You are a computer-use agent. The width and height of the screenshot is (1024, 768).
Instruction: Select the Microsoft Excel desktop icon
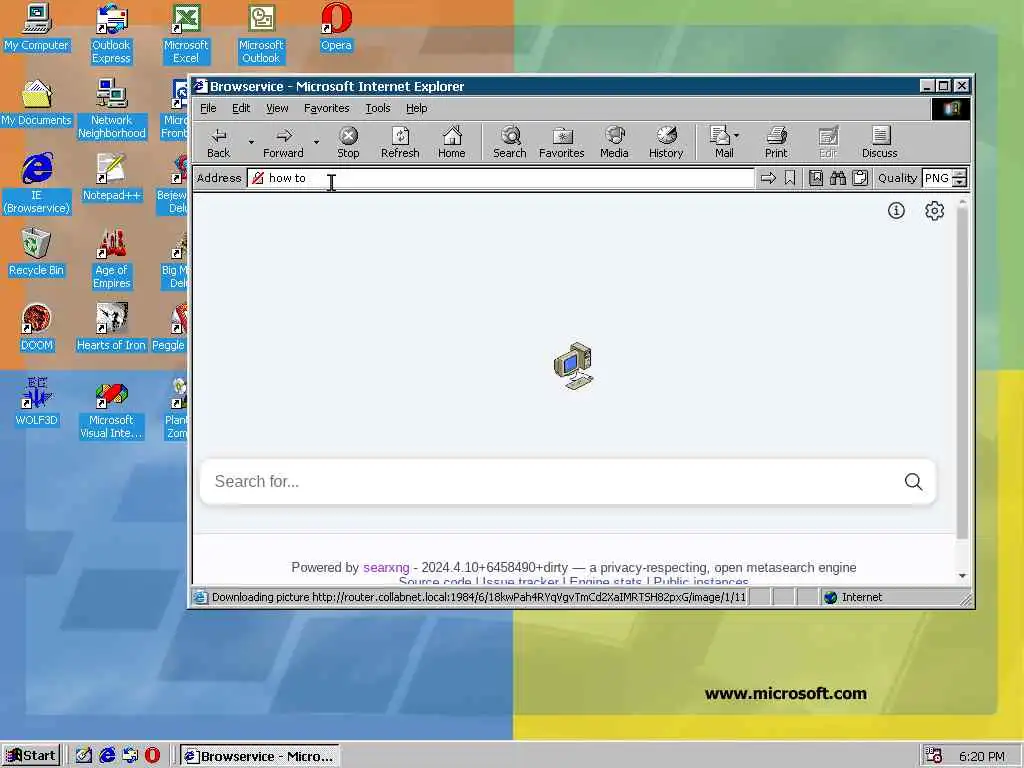pos(186,34)
